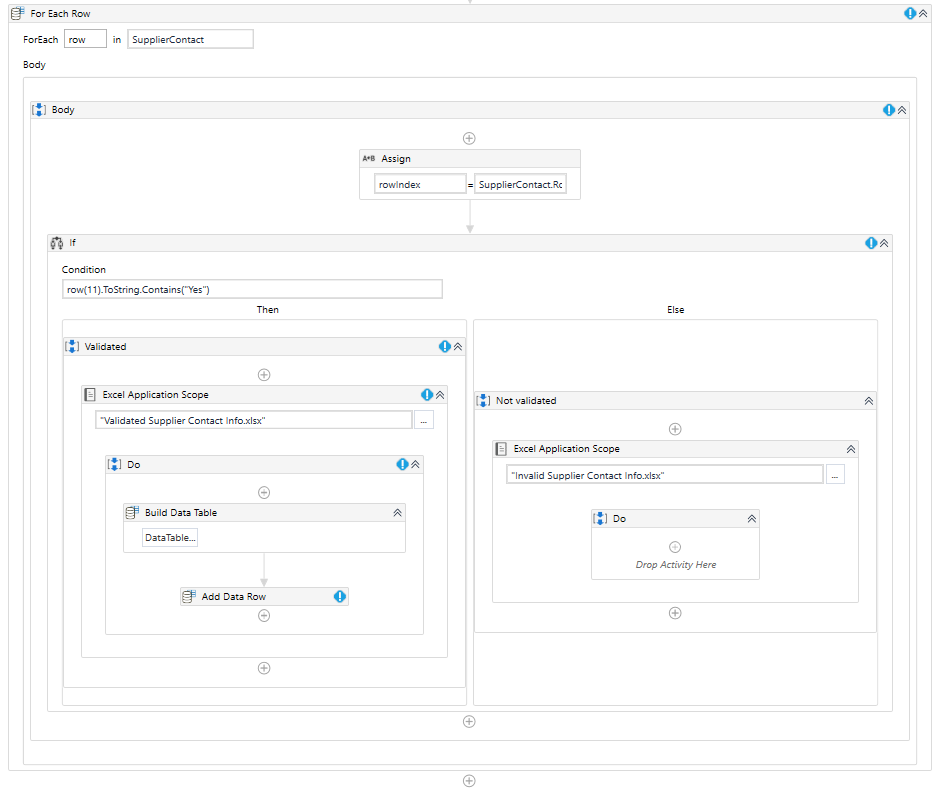Click Drop Activity Here in the empty Do
This screenshot has height=789, width=945.
(x=675, y=564)
